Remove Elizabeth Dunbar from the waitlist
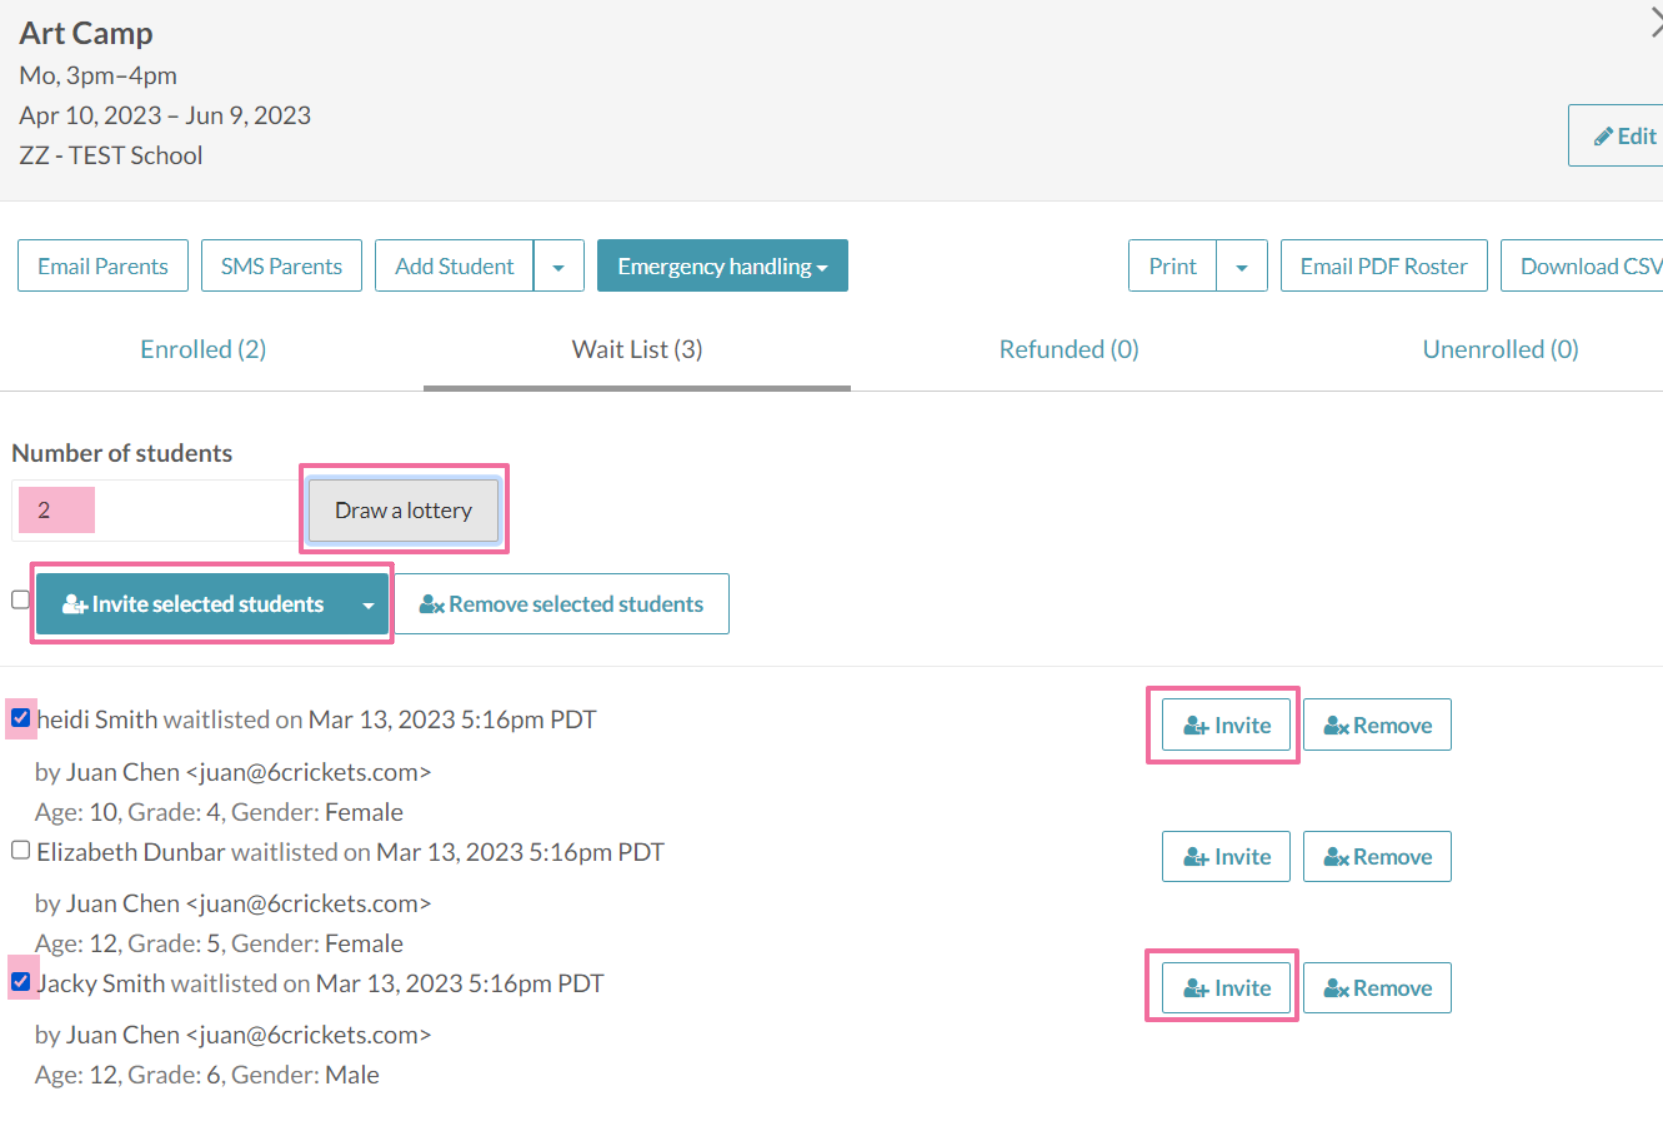 [x=1377, y=857]
